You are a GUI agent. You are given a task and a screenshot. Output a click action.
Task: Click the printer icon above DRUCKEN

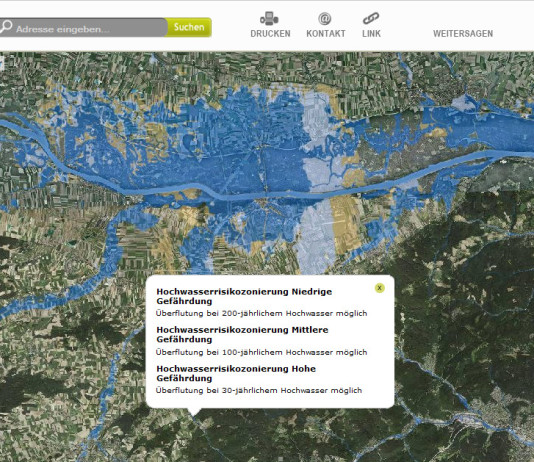269,18
